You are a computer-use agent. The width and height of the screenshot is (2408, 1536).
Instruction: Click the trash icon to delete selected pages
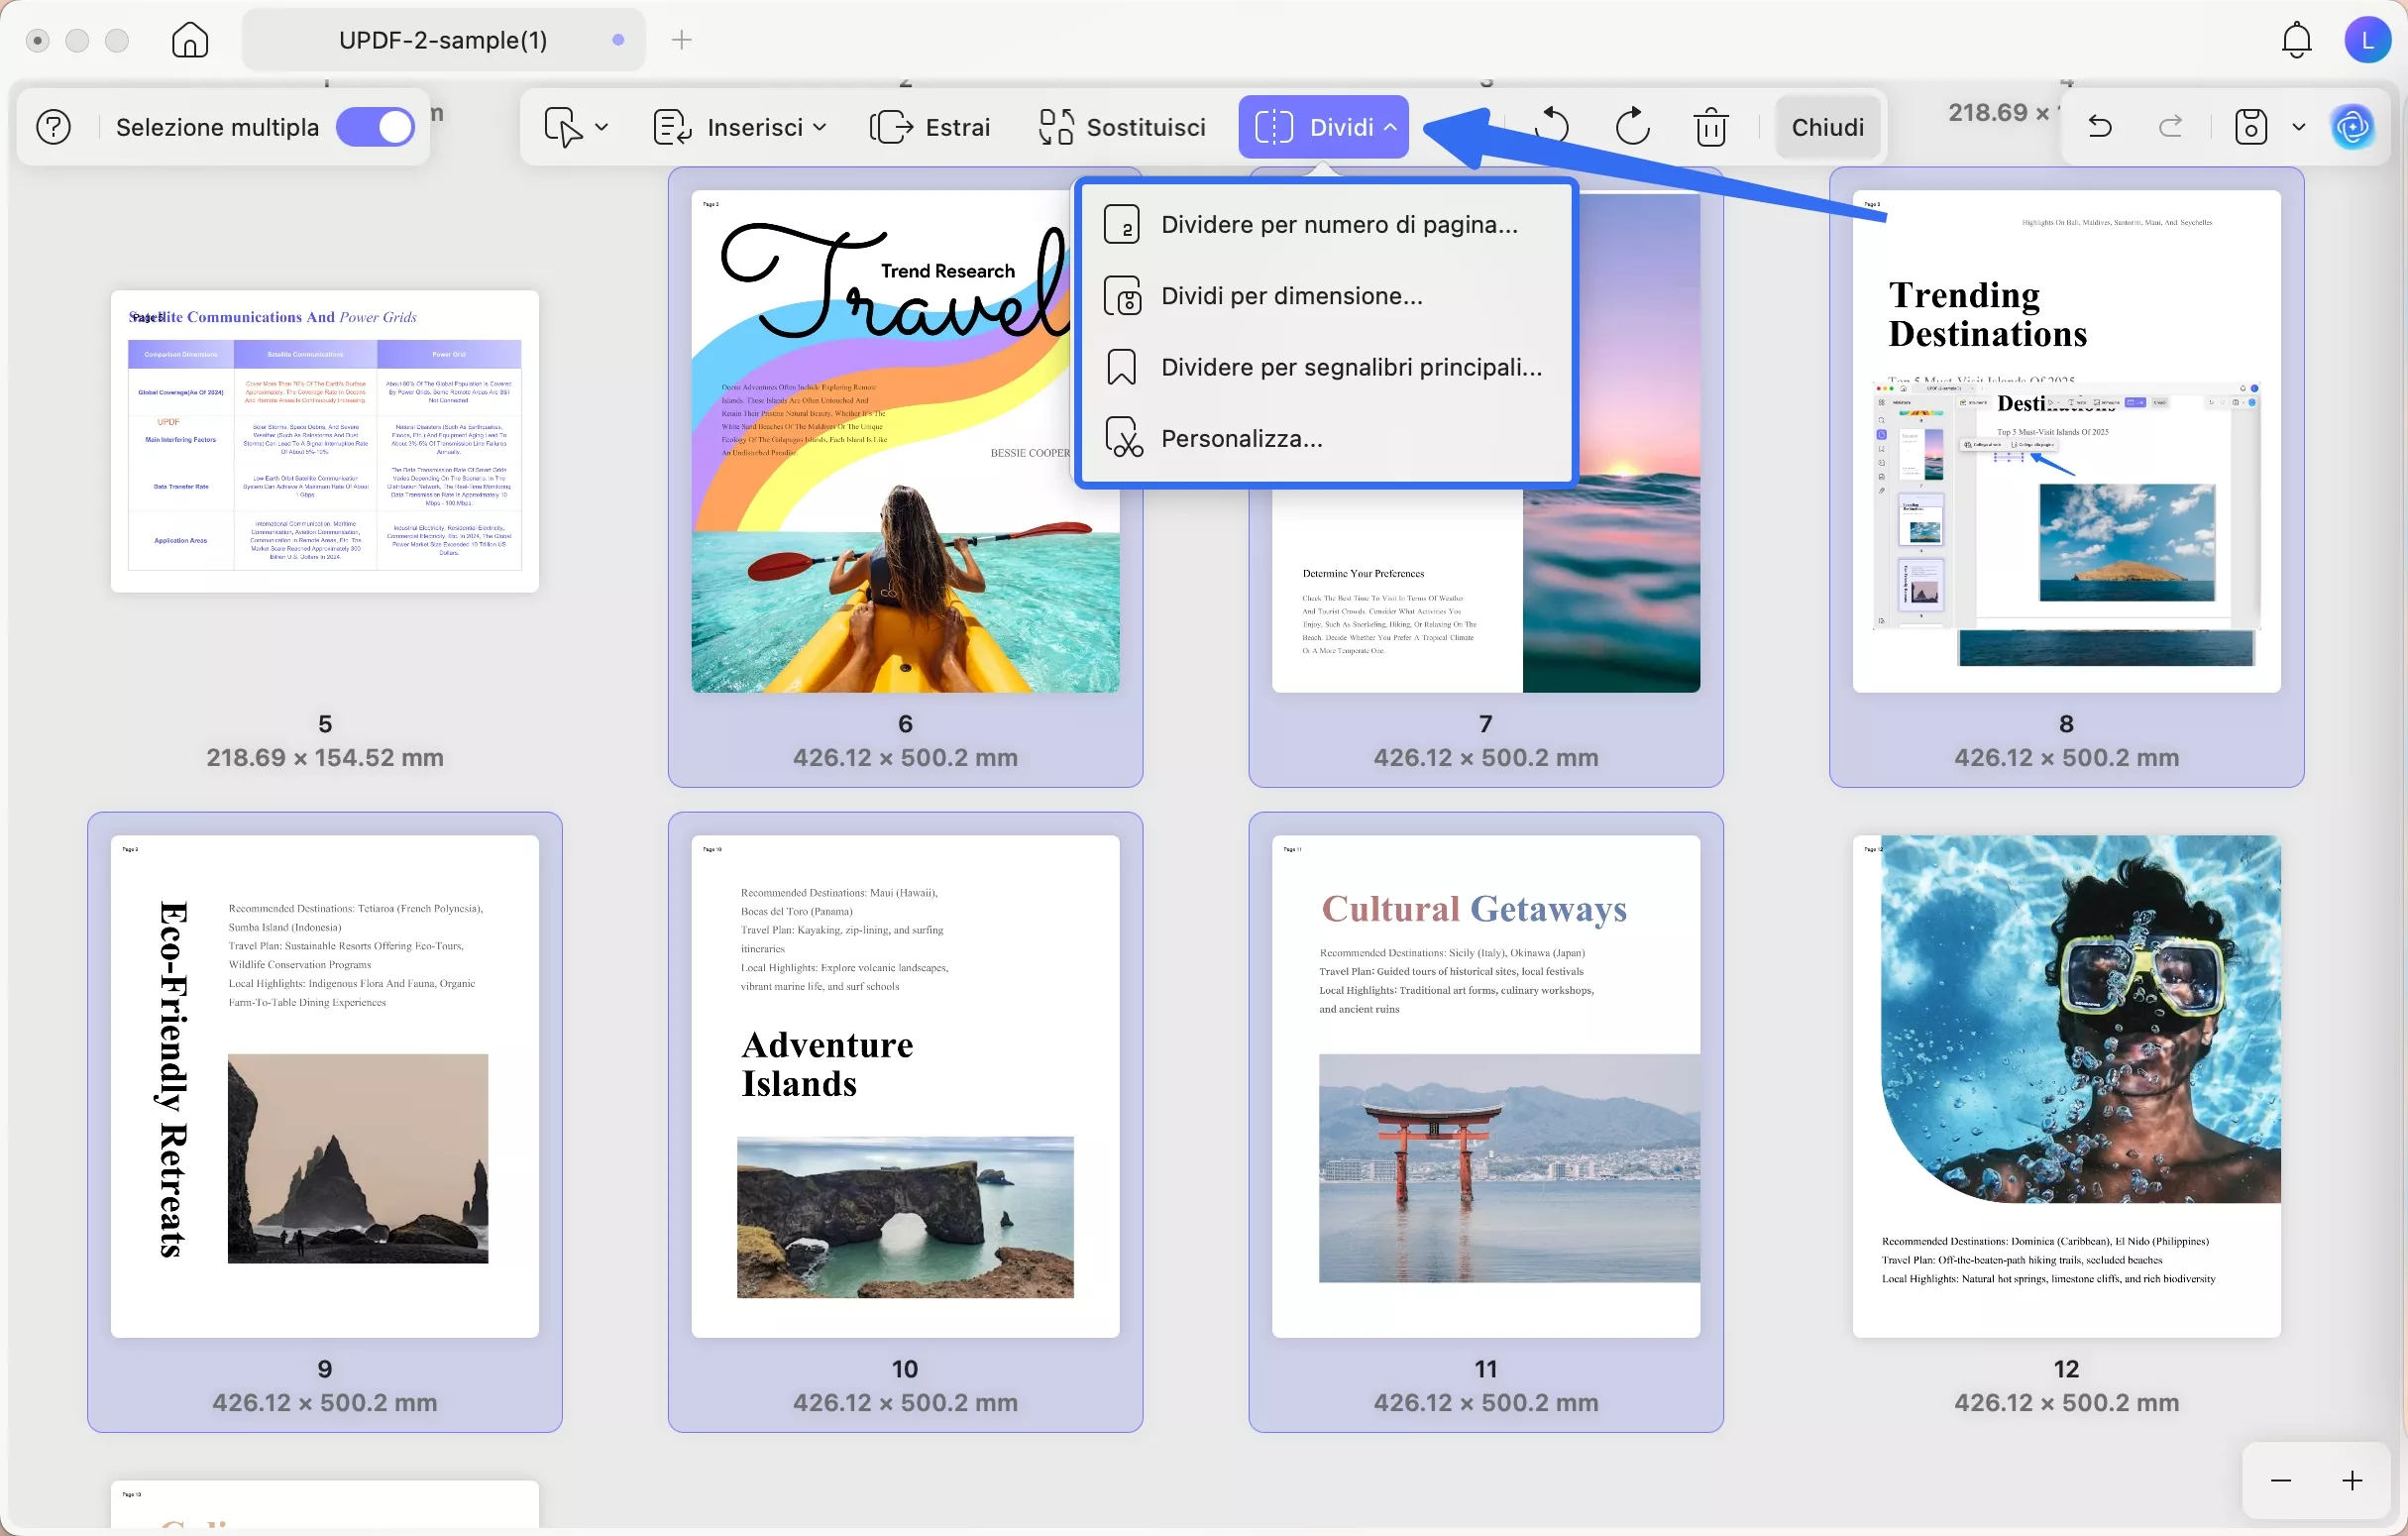tap(1712, 126)
